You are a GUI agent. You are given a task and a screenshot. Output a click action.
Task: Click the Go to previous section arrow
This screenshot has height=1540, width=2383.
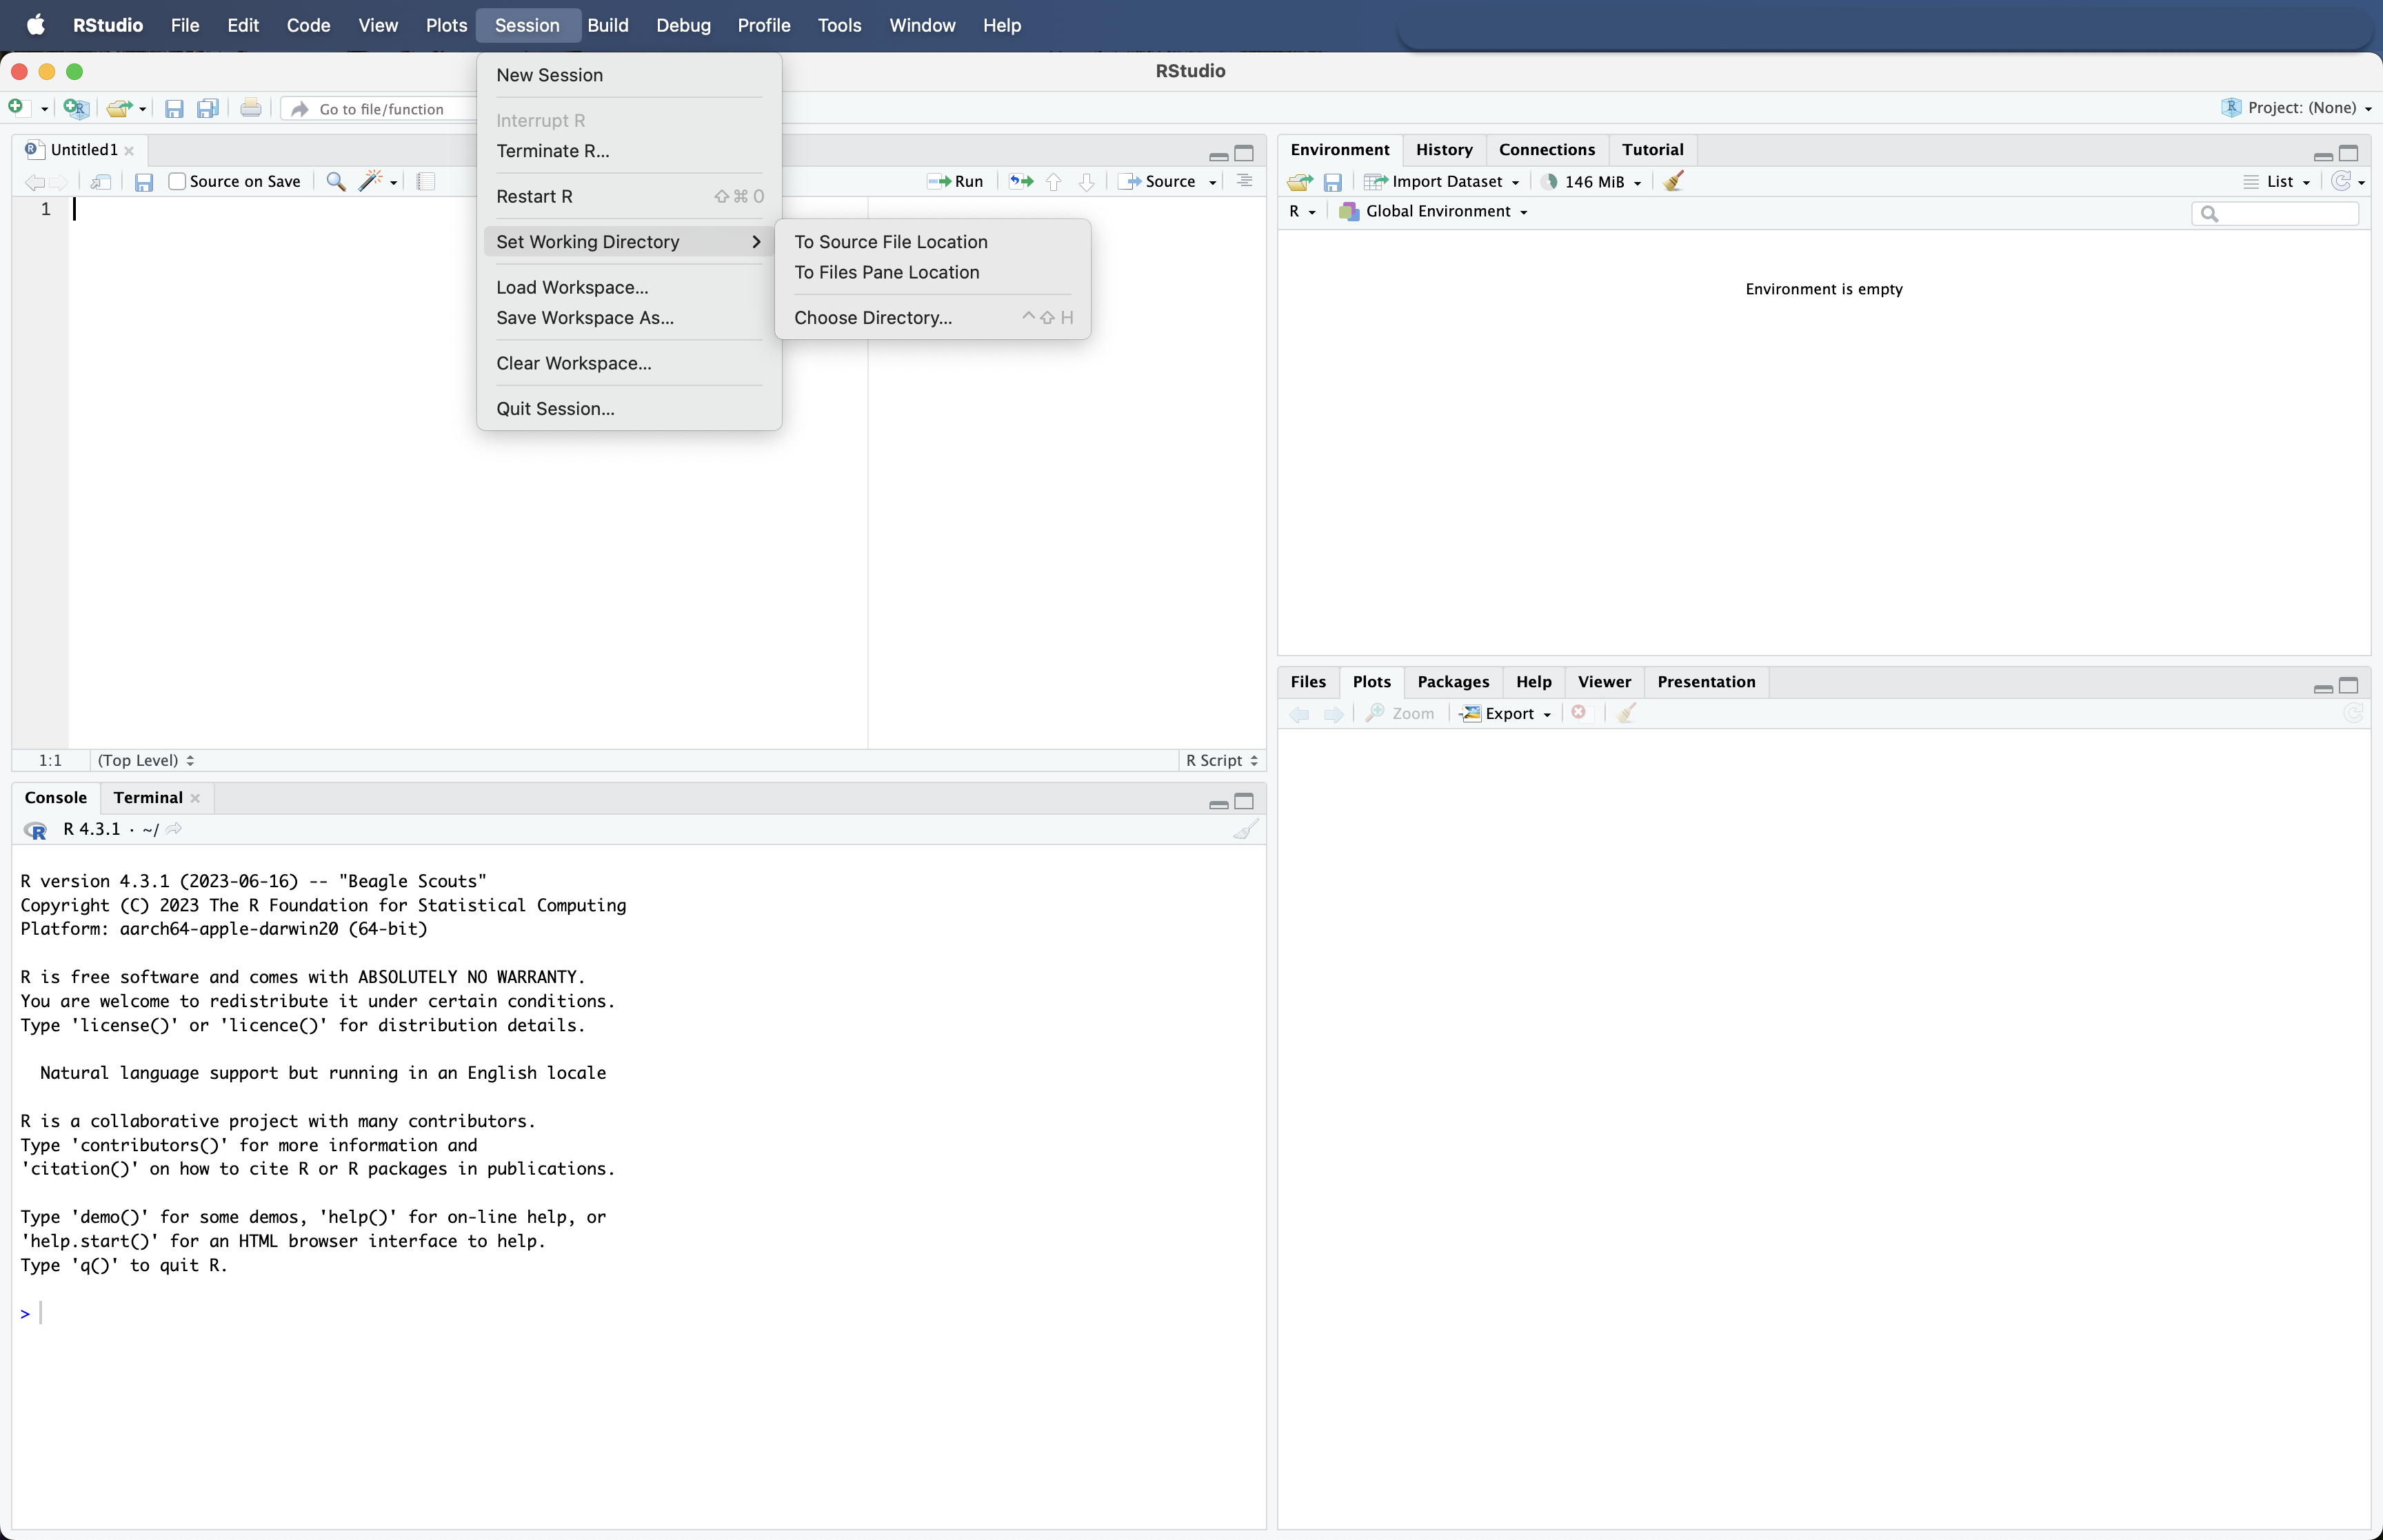[x=1054, y=182]
